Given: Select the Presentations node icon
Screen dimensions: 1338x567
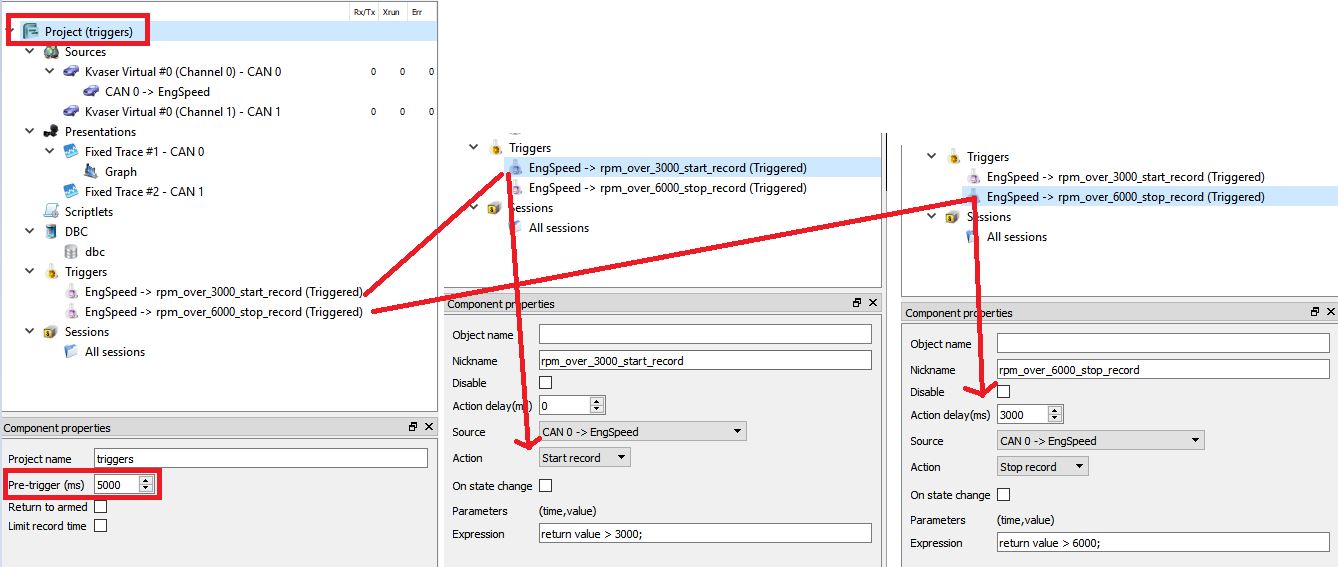Looking at the screenshot, I should pos(51,132).
